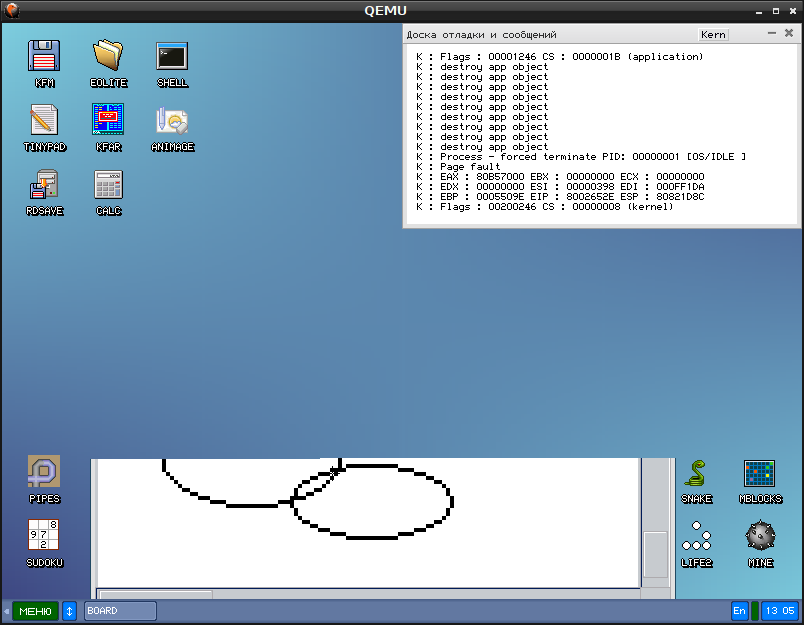Switch the En keyboard layout indicator
Image resolution: width=804 pixels, height=625 pixels.
739,611
